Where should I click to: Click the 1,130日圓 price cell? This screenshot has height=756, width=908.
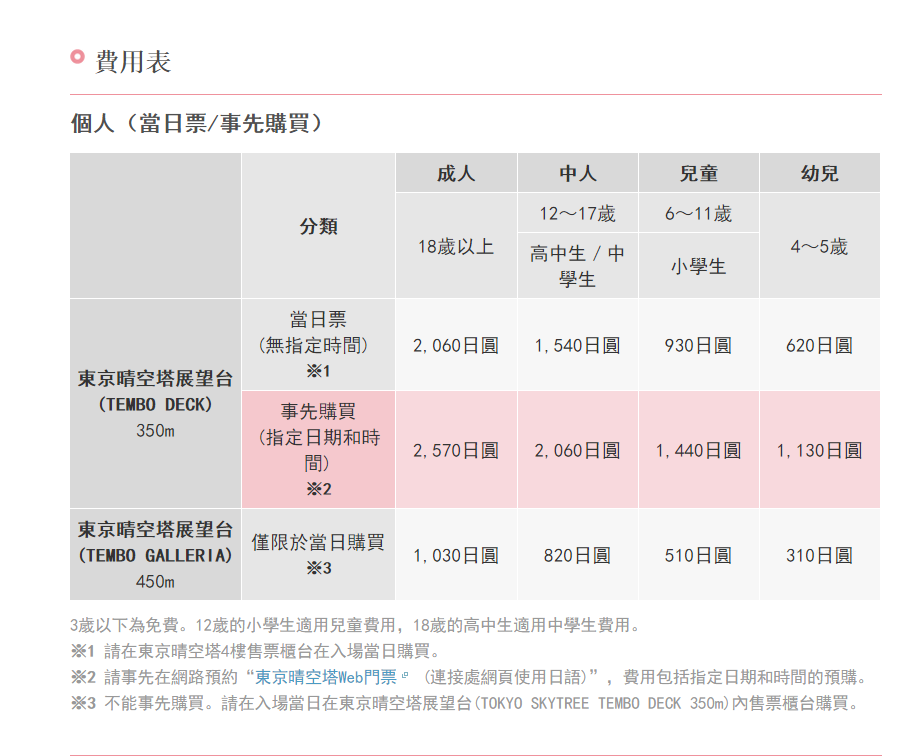(x=820, y=450)
